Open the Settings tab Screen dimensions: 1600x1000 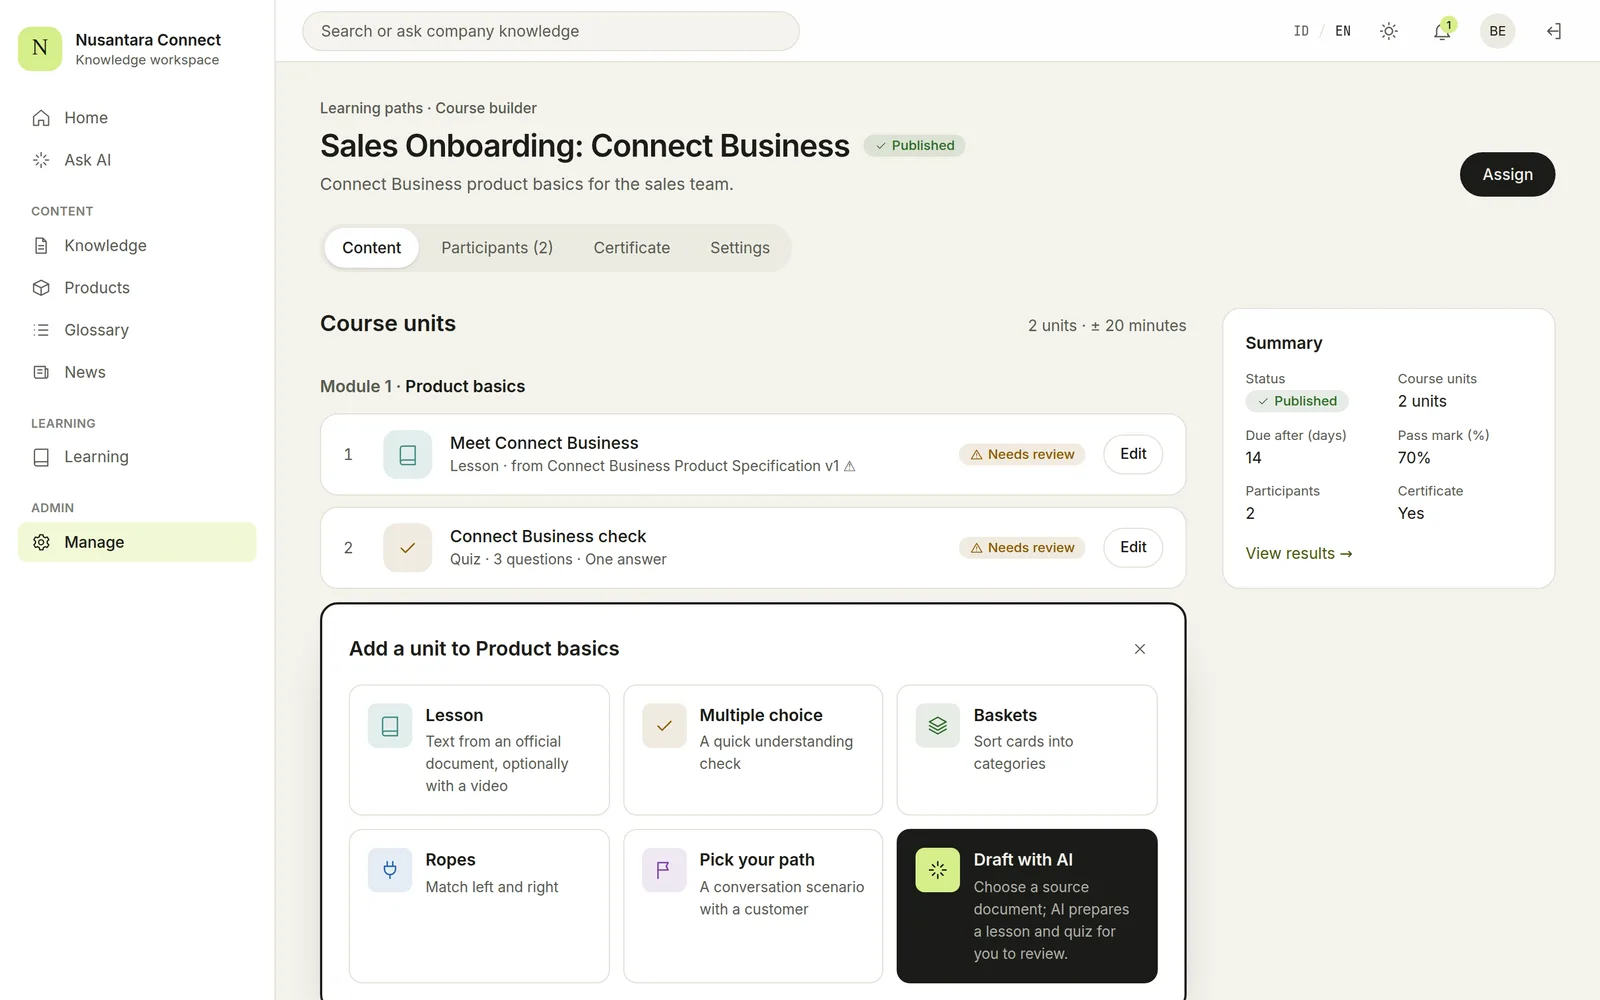[x=740, y=248]
